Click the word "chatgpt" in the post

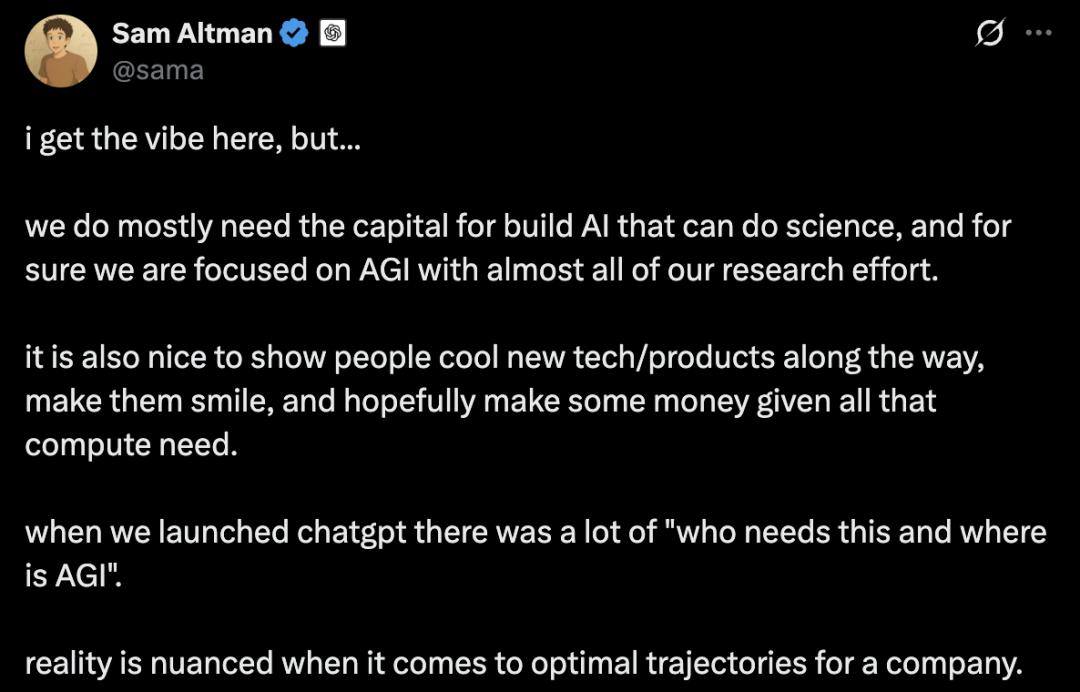click(352, 532)
